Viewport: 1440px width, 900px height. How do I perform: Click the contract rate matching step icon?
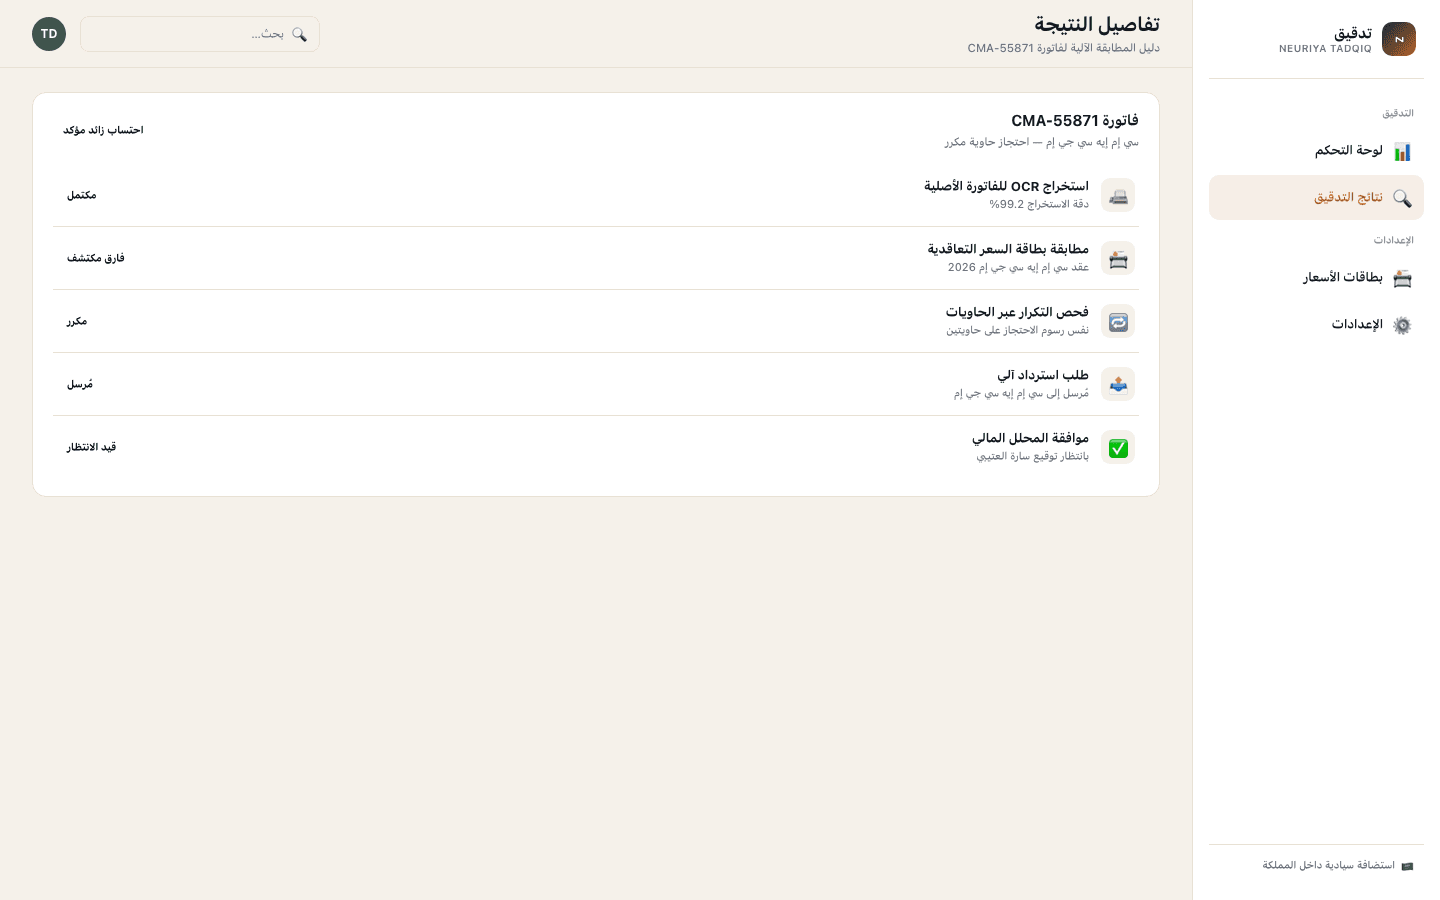click(1118, 258)
